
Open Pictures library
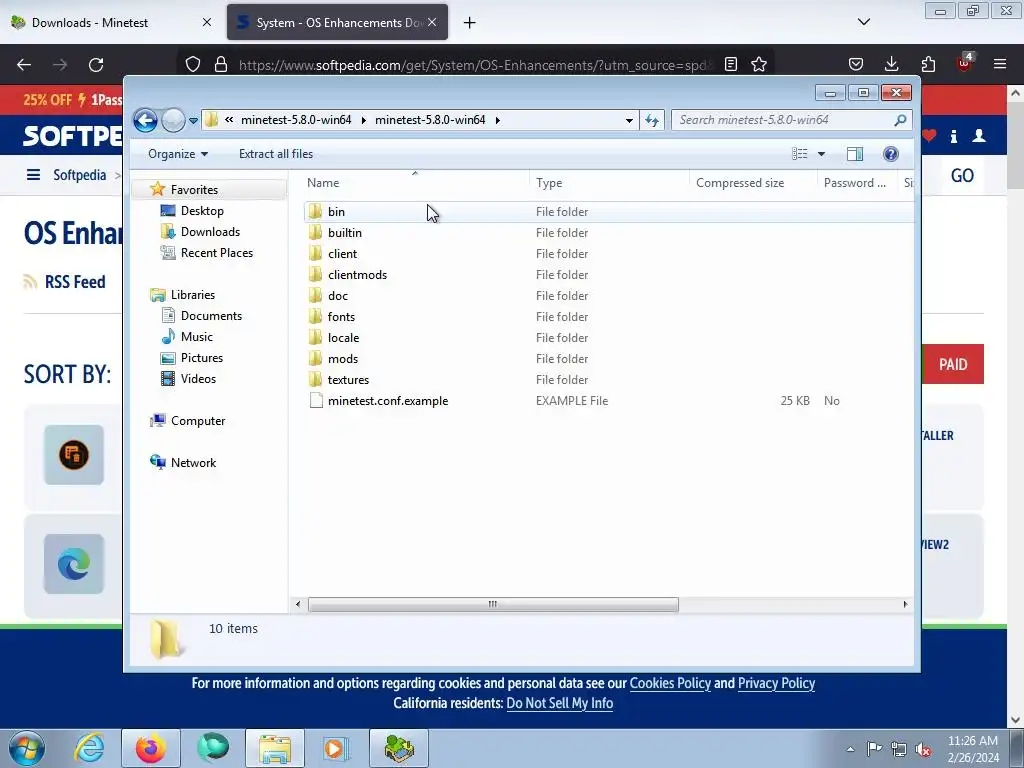pyautogui.click(x=202, y=358)
